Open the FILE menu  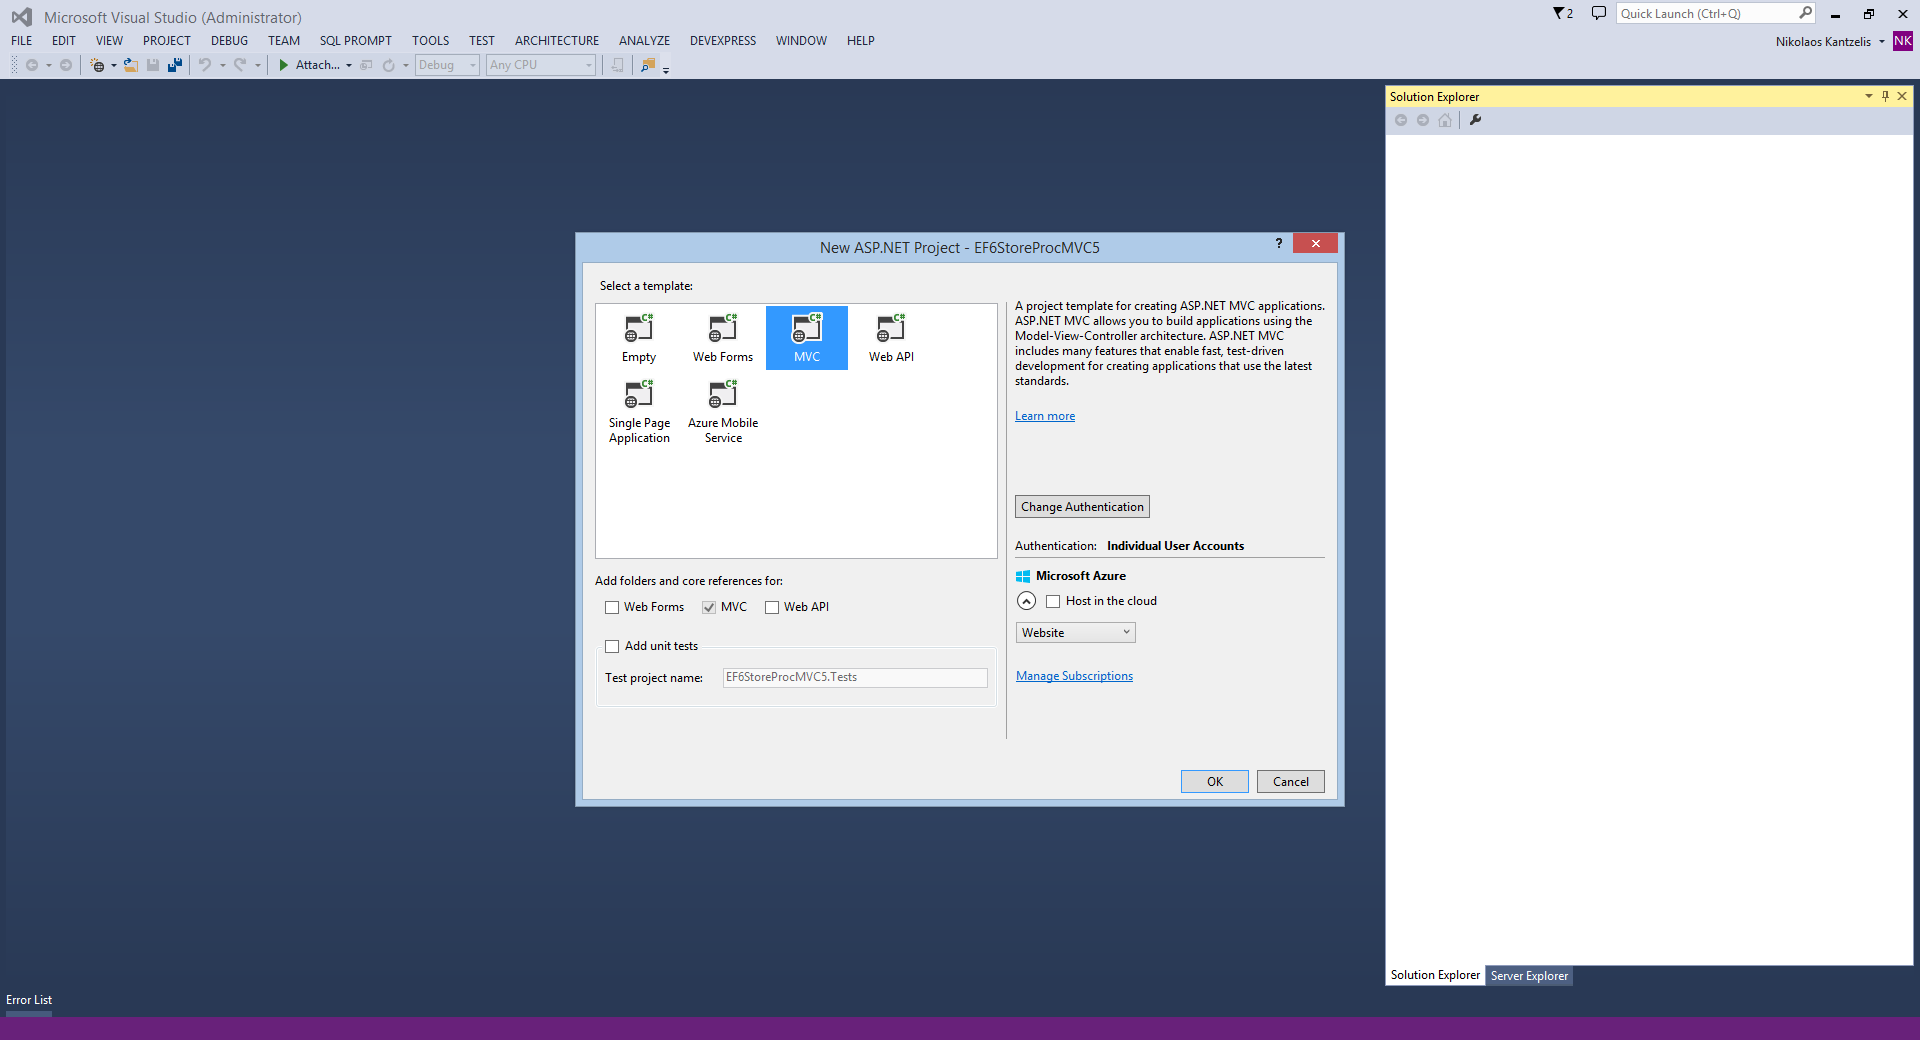(x=21, y=41)
